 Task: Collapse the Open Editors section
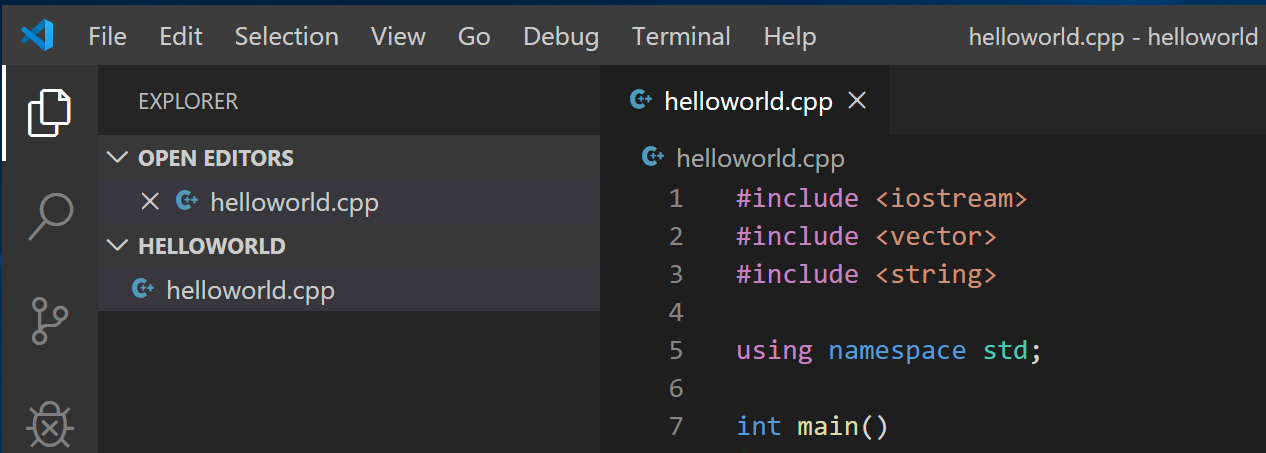(118, 158)
